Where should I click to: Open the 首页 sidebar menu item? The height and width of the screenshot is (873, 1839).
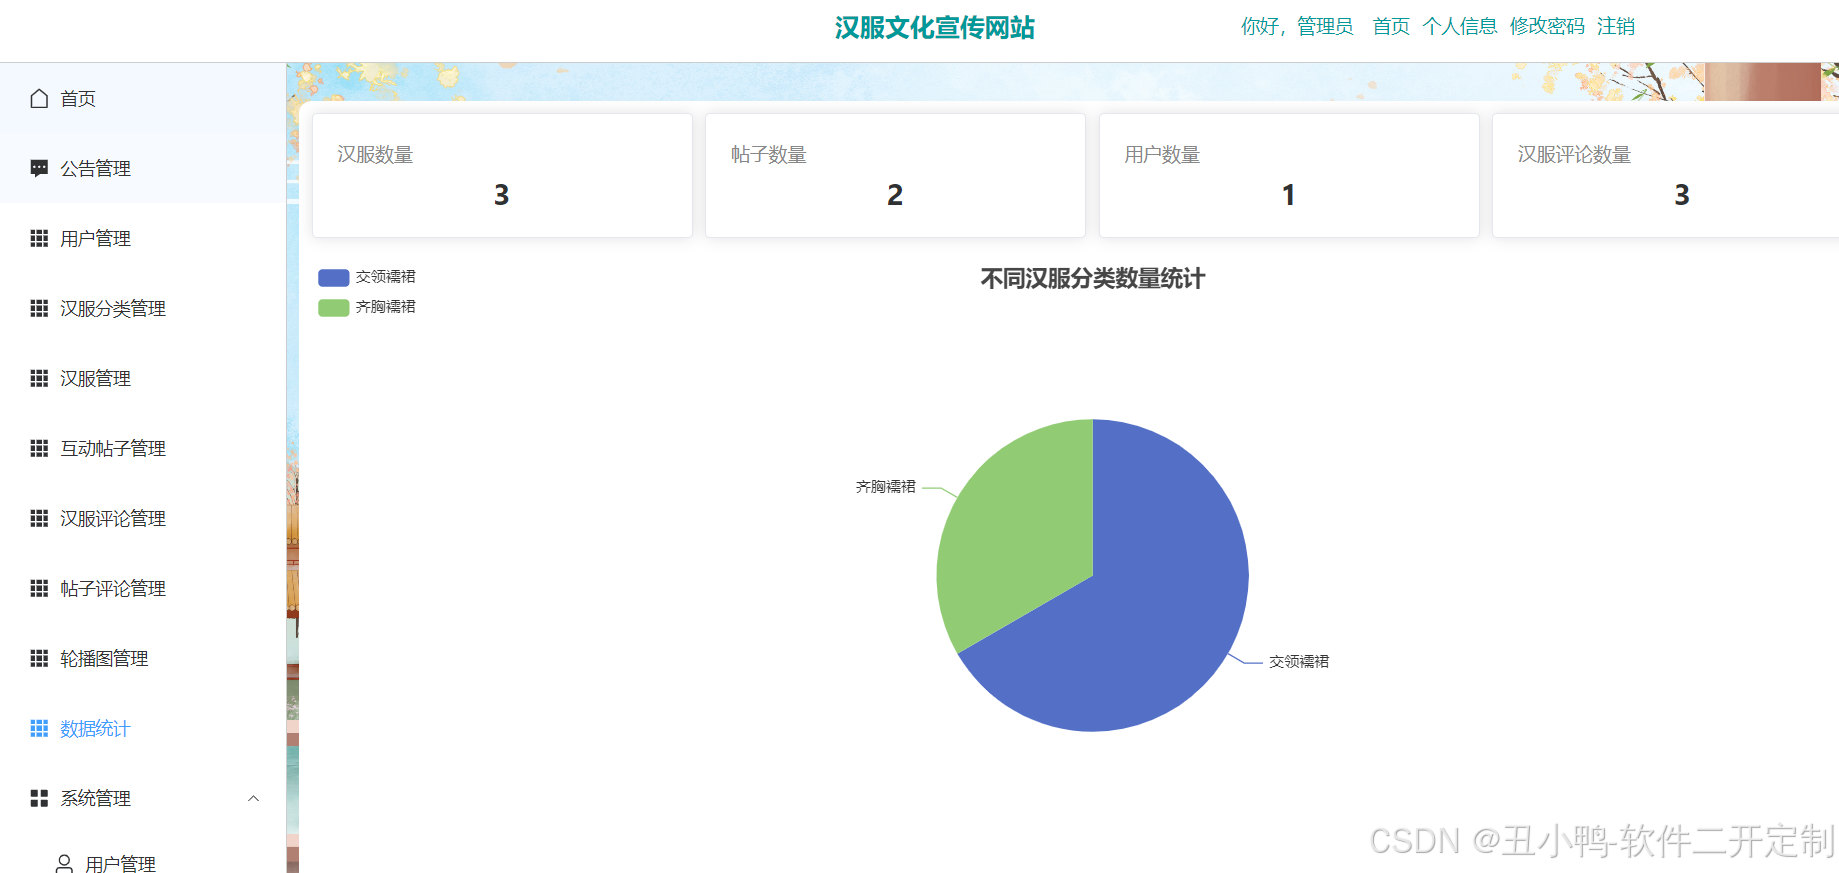tap(143, 98)
